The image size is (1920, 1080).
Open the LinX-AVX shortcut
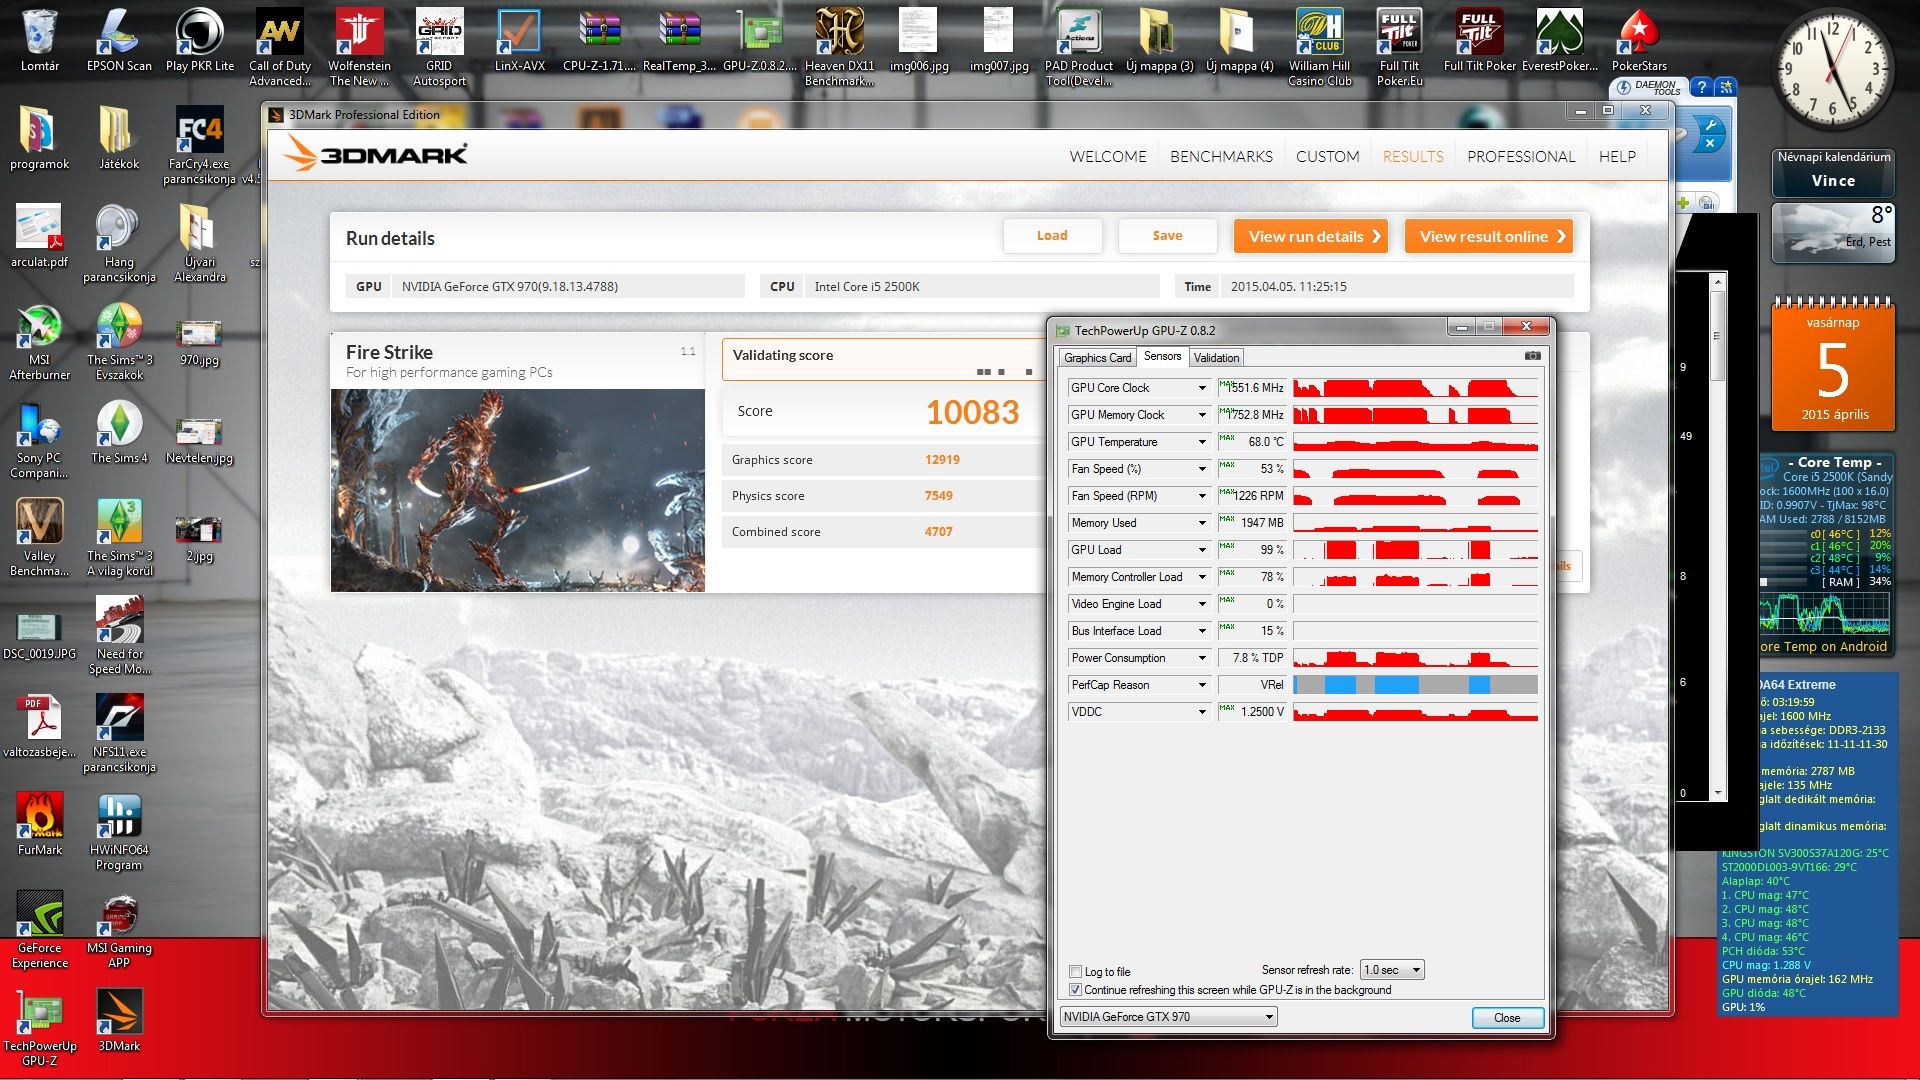520,40
